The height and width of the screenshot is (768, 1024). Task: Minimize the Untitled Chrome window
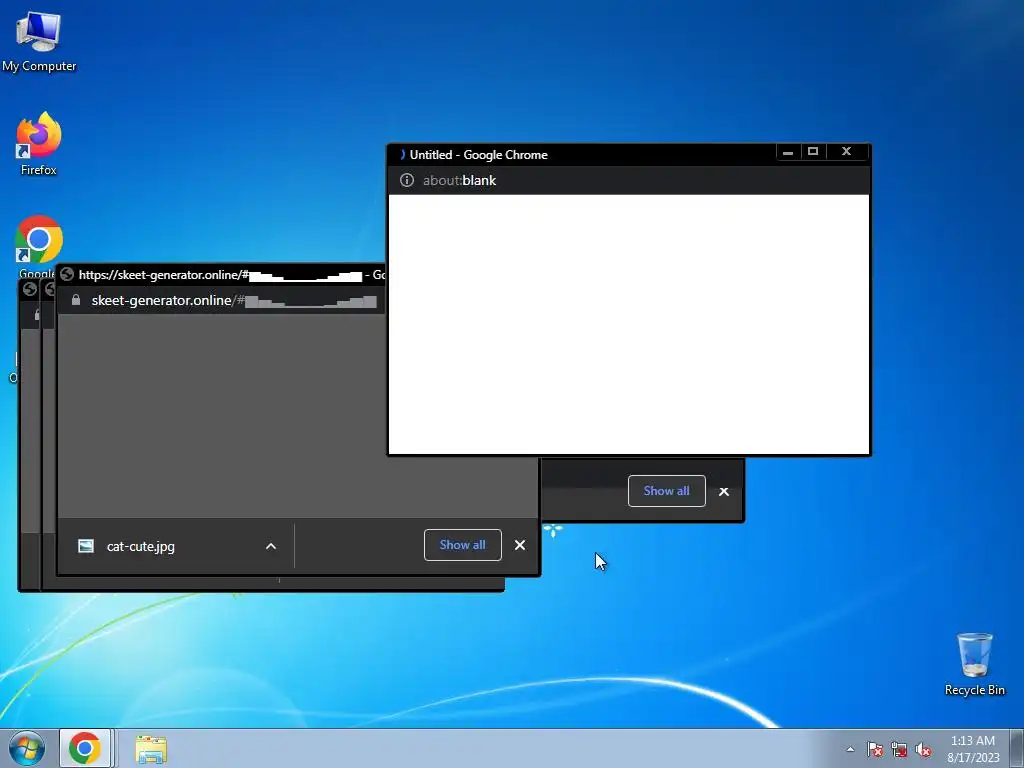[x=788, y=152]
